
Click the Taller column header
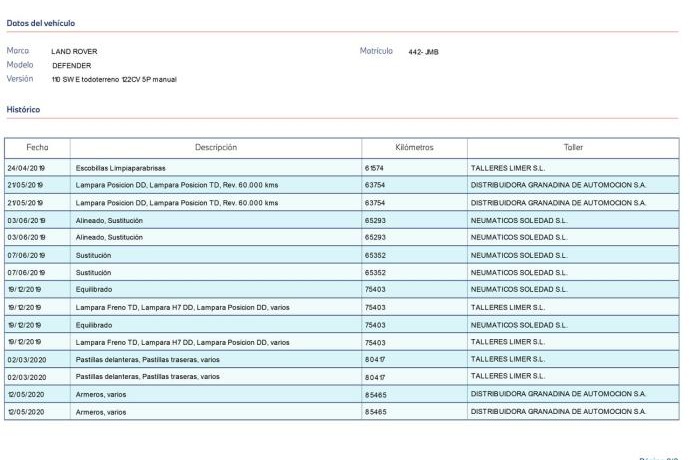(573, 147)
